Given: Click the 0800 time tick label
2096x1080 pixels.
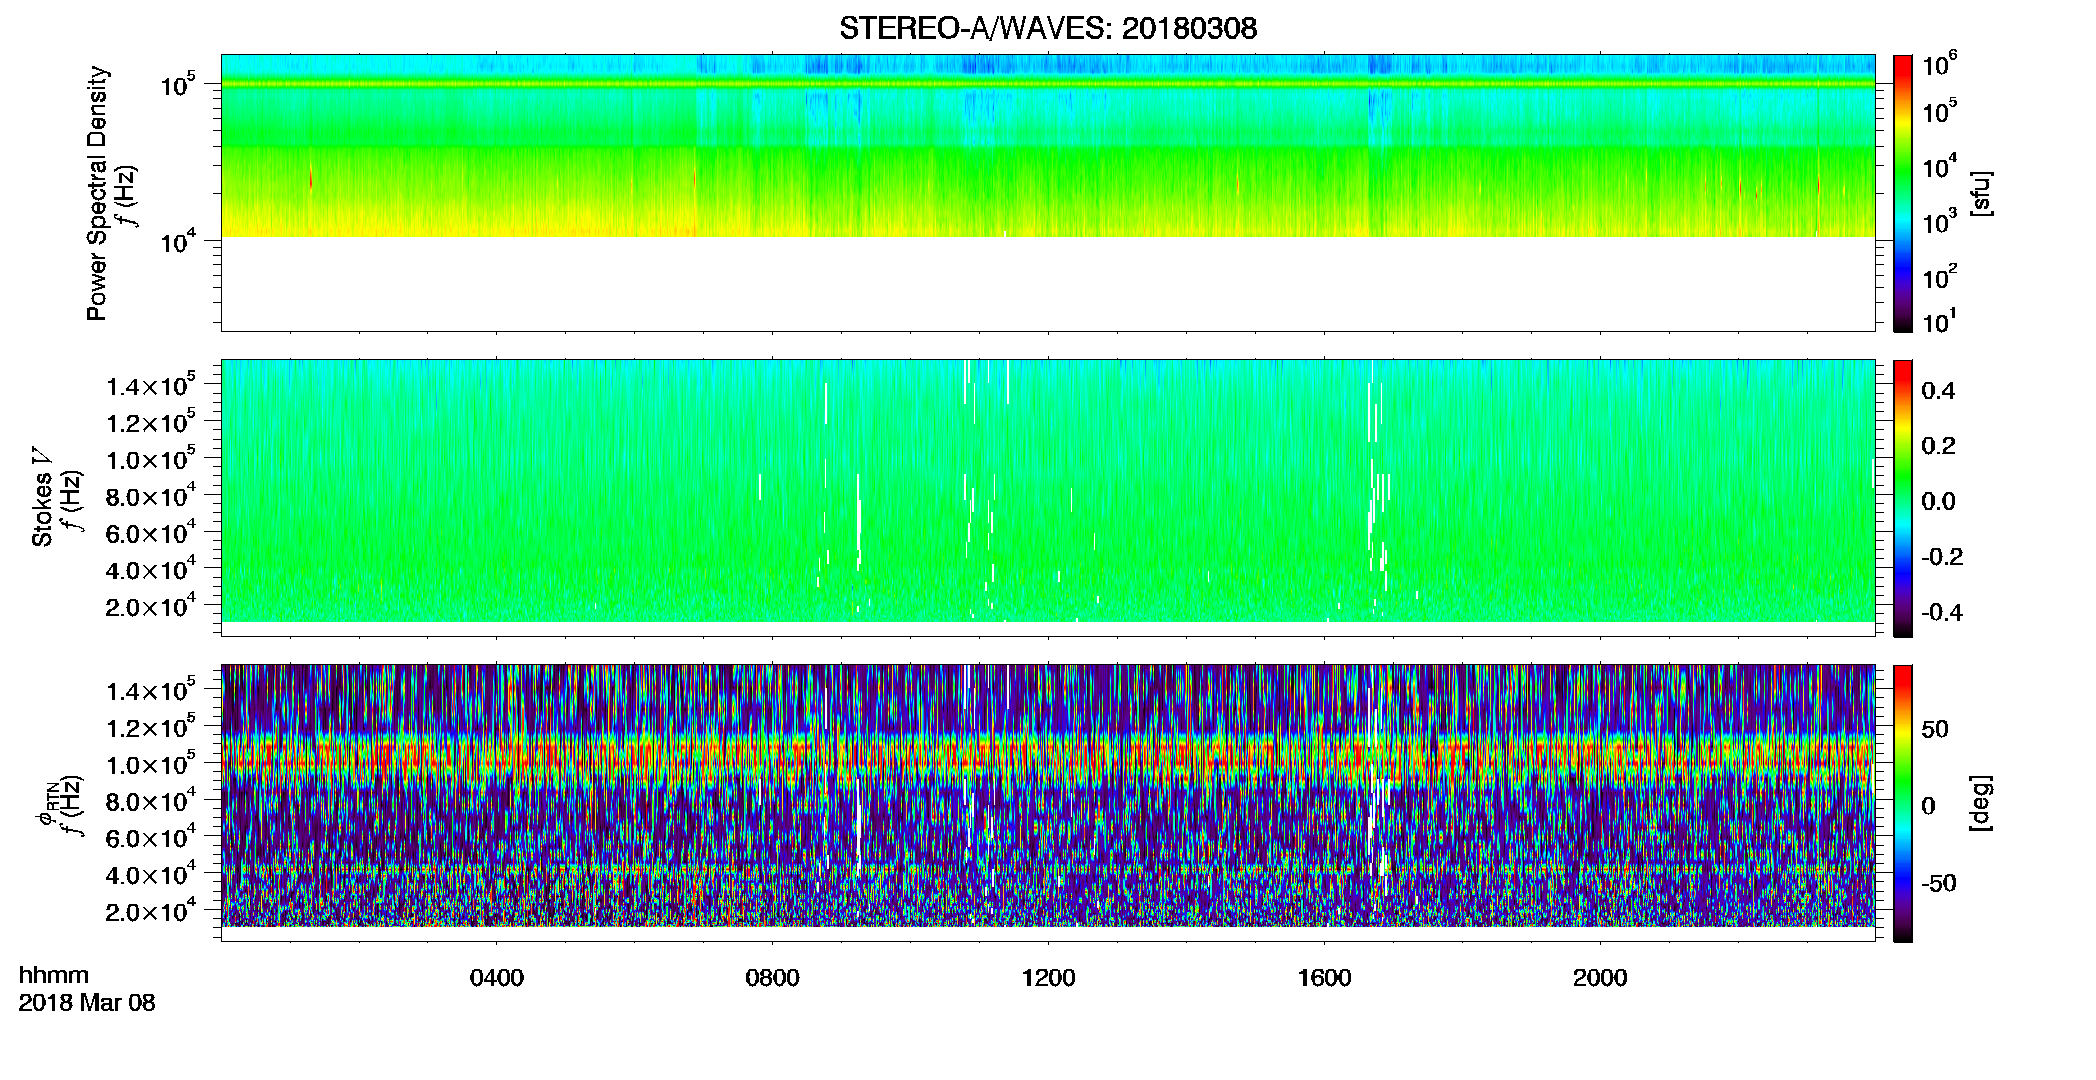Looking at the screenshot, I should [x=772, y=978].
